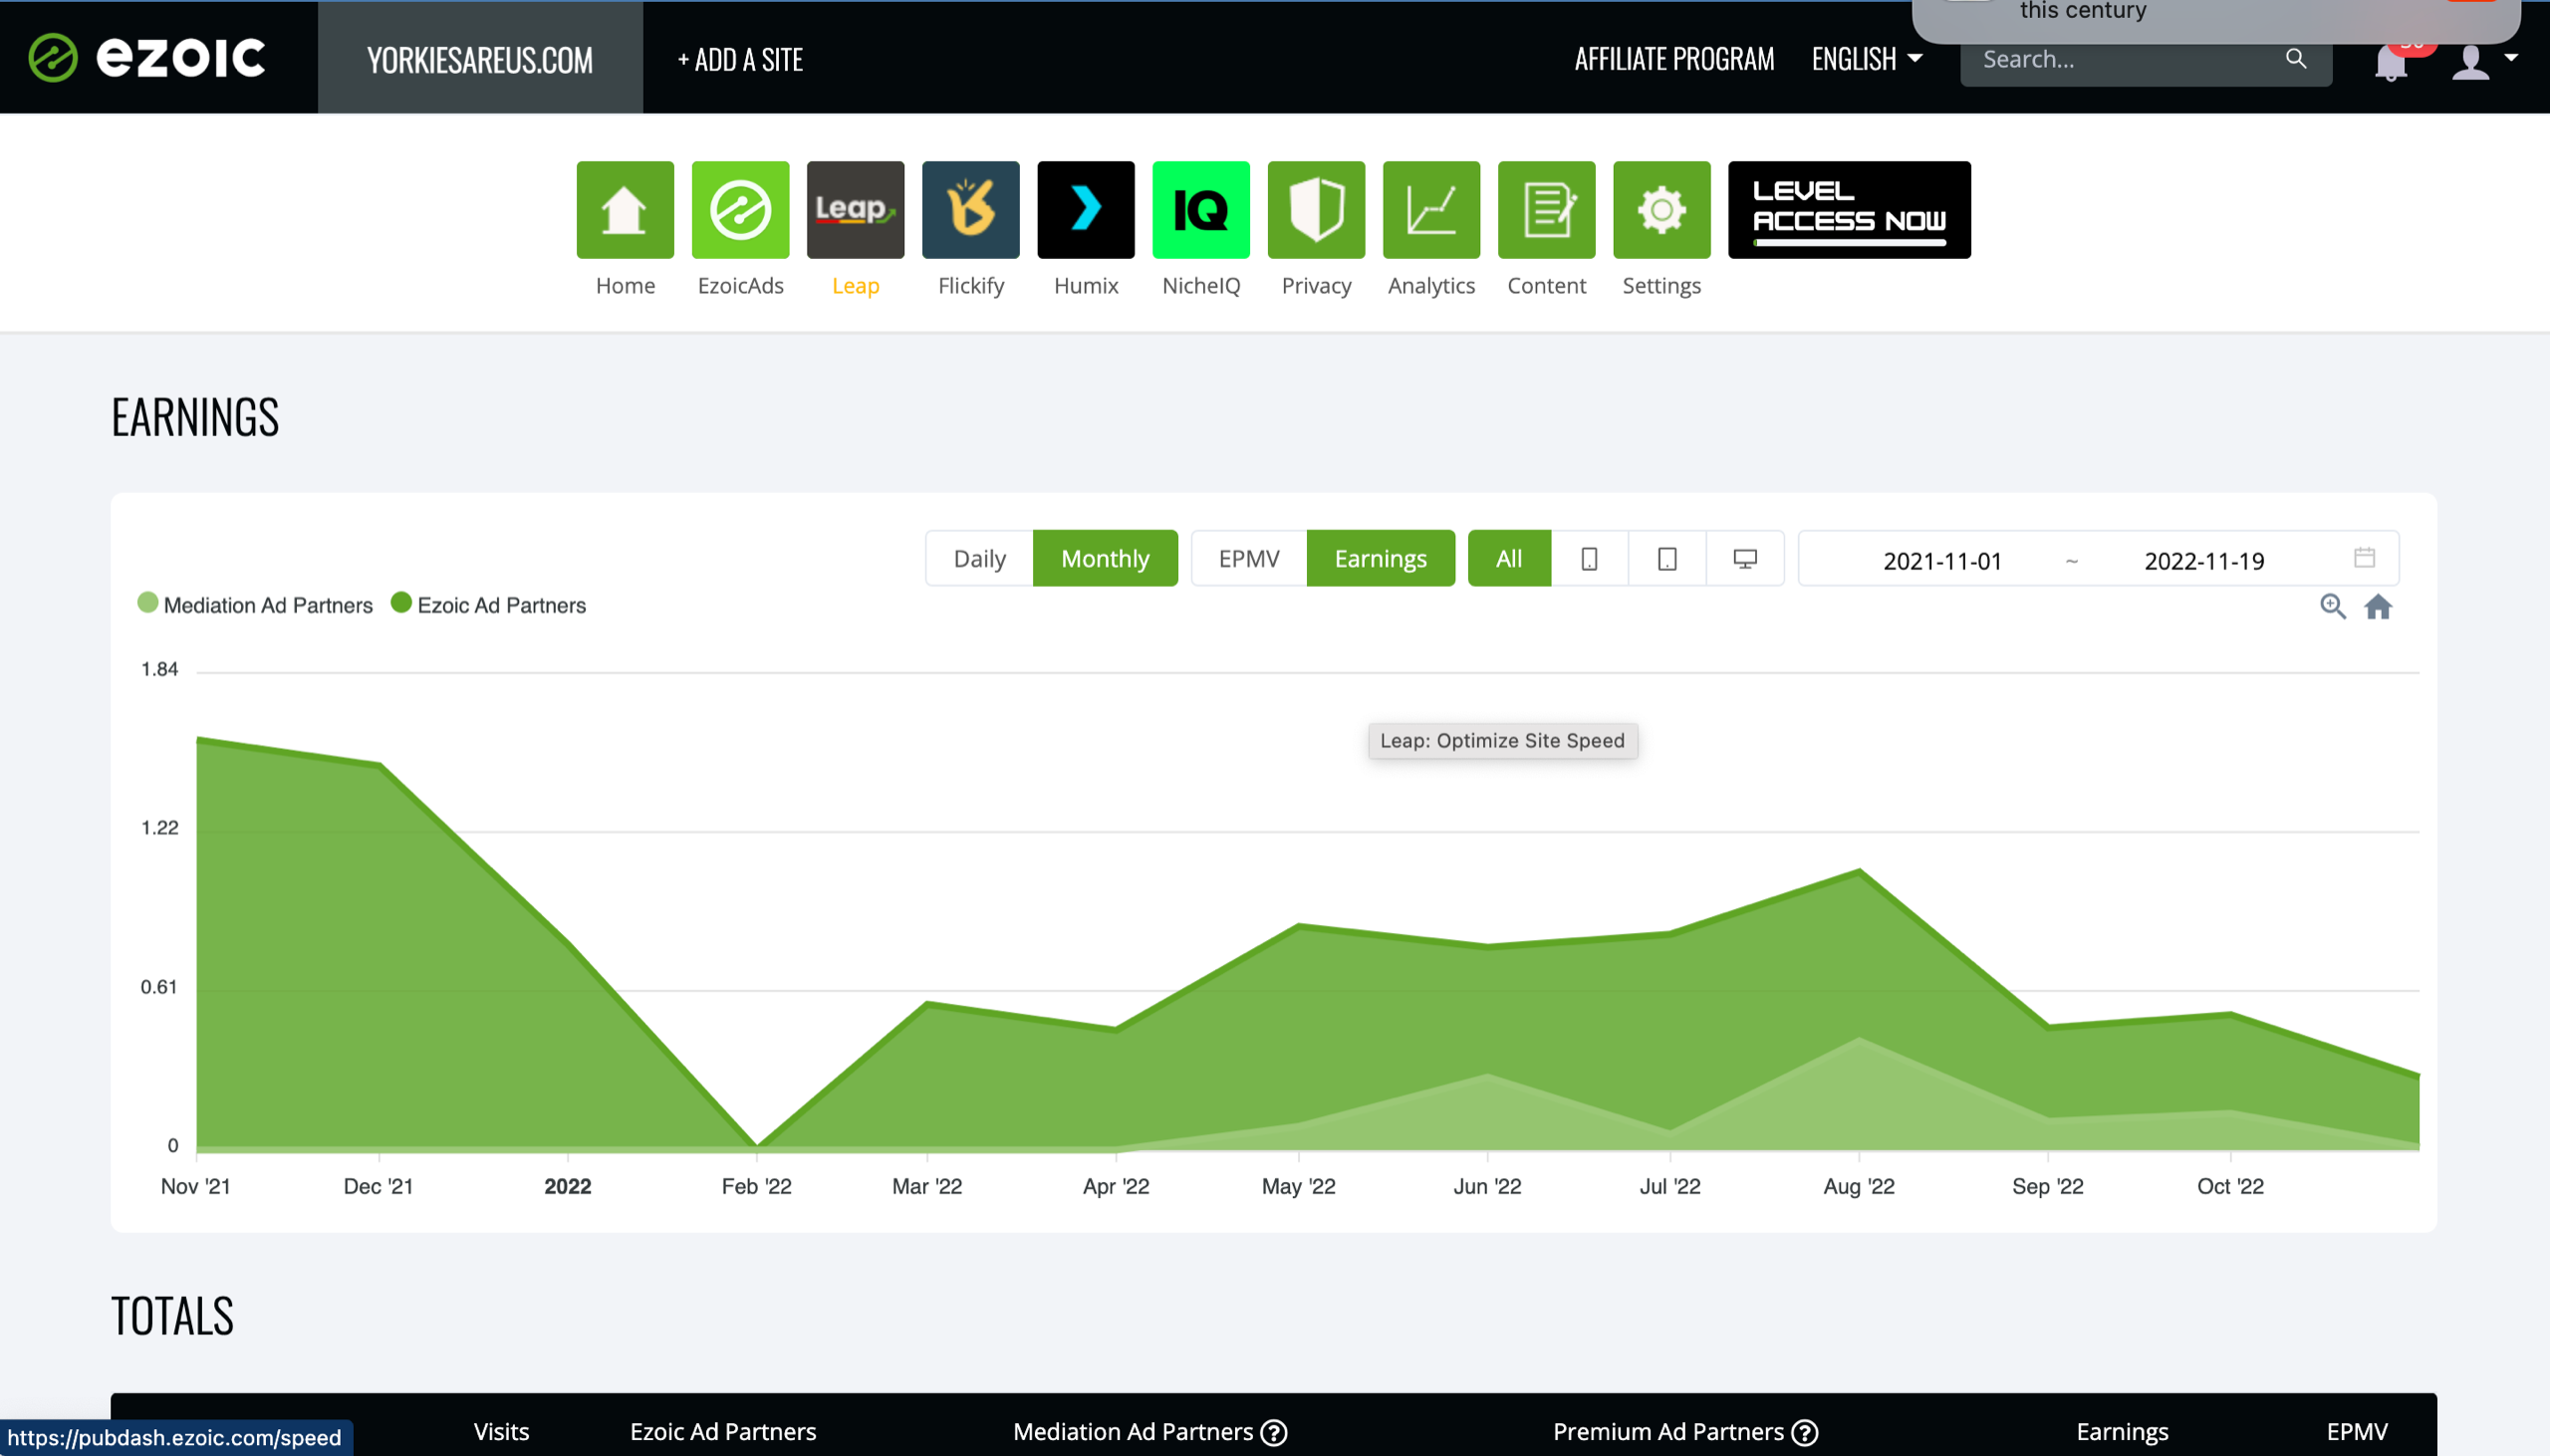Open the notifications bell
The image size is (2550, 1456).
pos(2390,62)
